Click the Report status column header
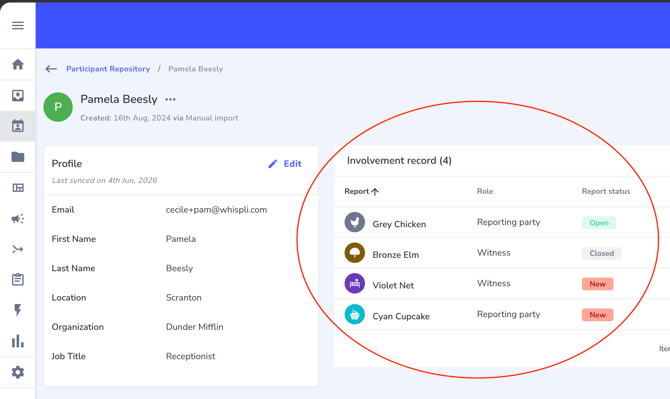Image resolution: width=670 pixels, height=399 pixels. click(606, 191)
